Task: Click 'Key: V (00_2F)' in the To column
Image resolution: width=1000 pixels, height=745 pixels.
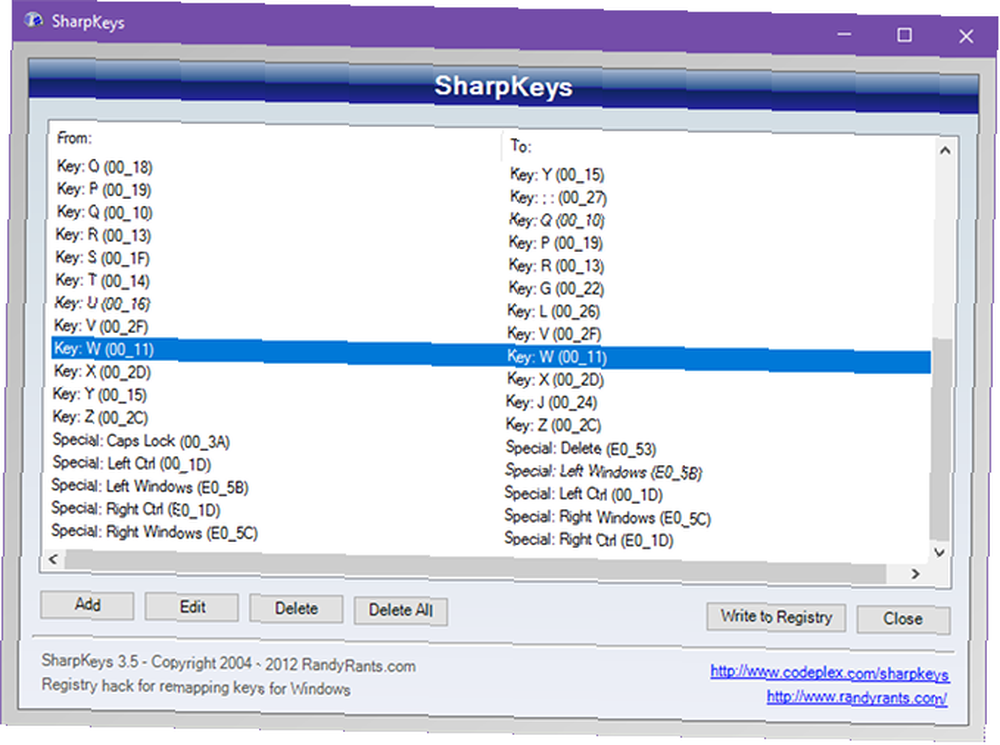Action: [x=554, y=334]
